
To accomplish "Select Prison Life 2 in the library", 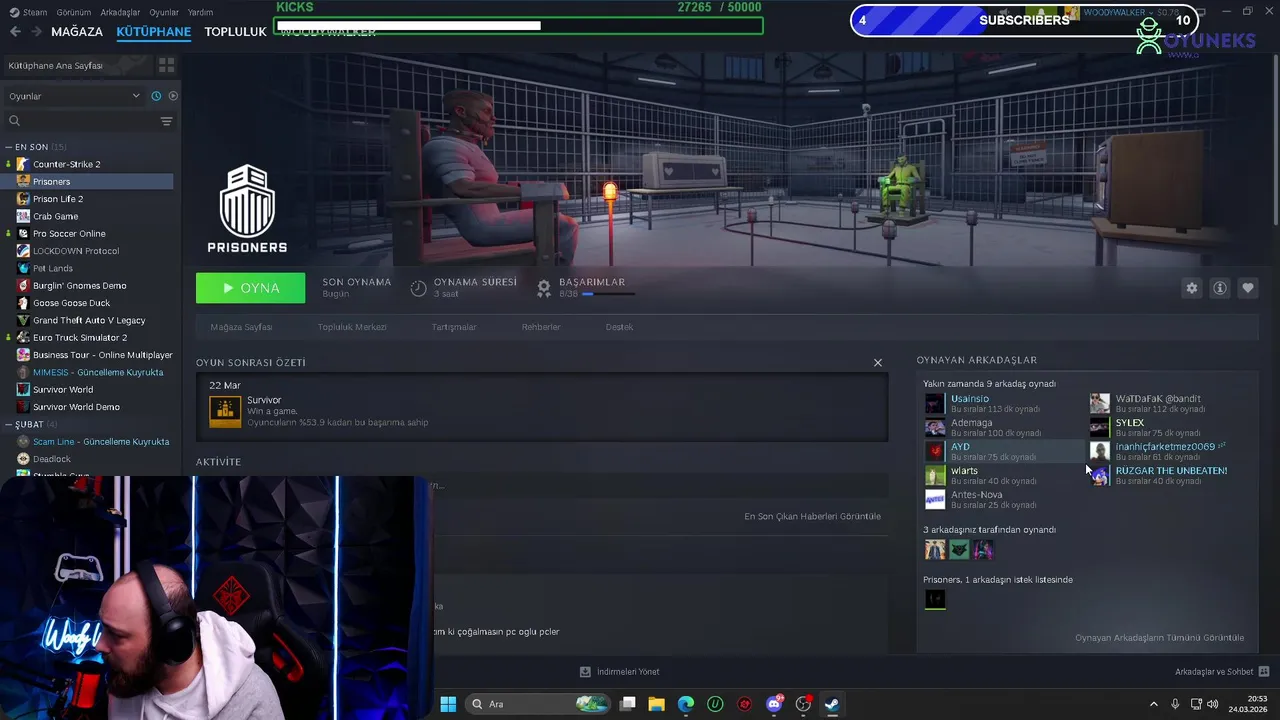I will click(58, 199).
